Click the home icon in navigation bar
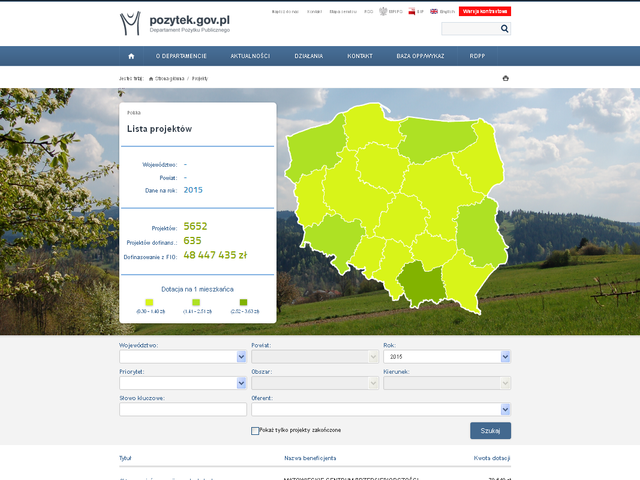The image size is (640, 480). click(131, 56)
